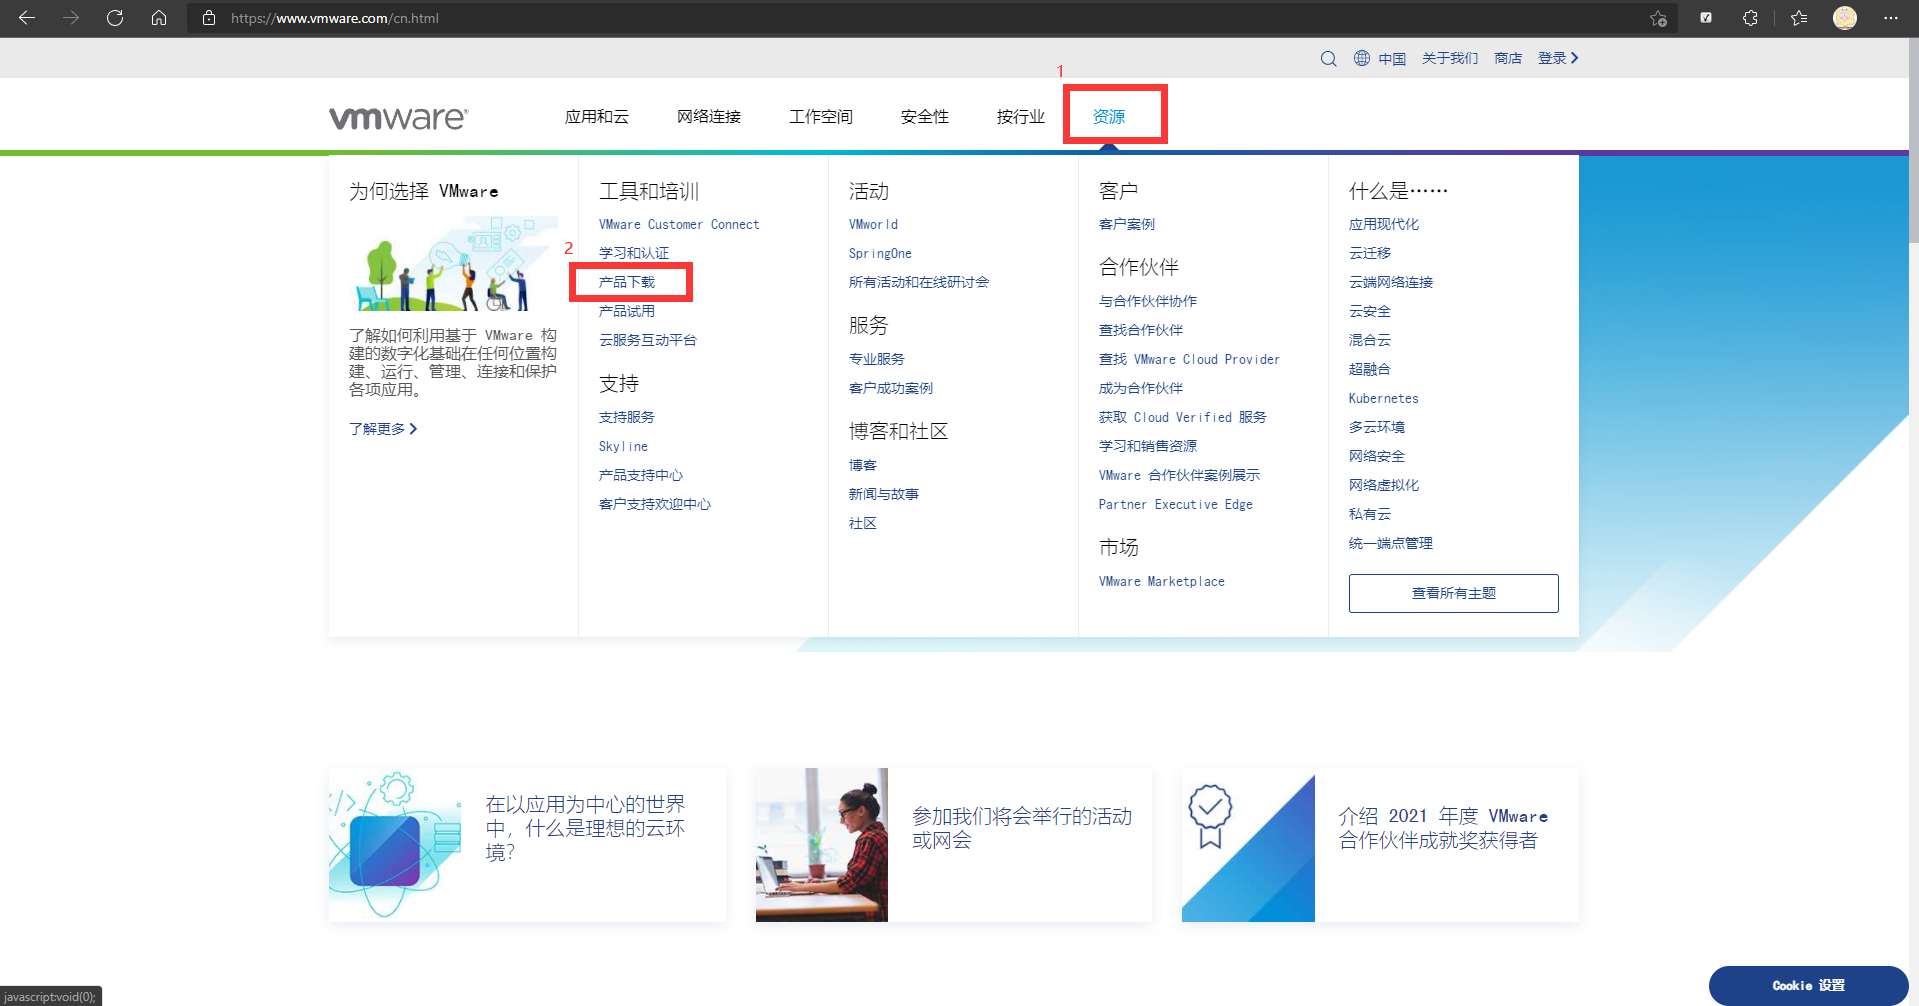Open 支持服务 link
Viewport: 1919px width, 1006px height.
pos(627,418)
